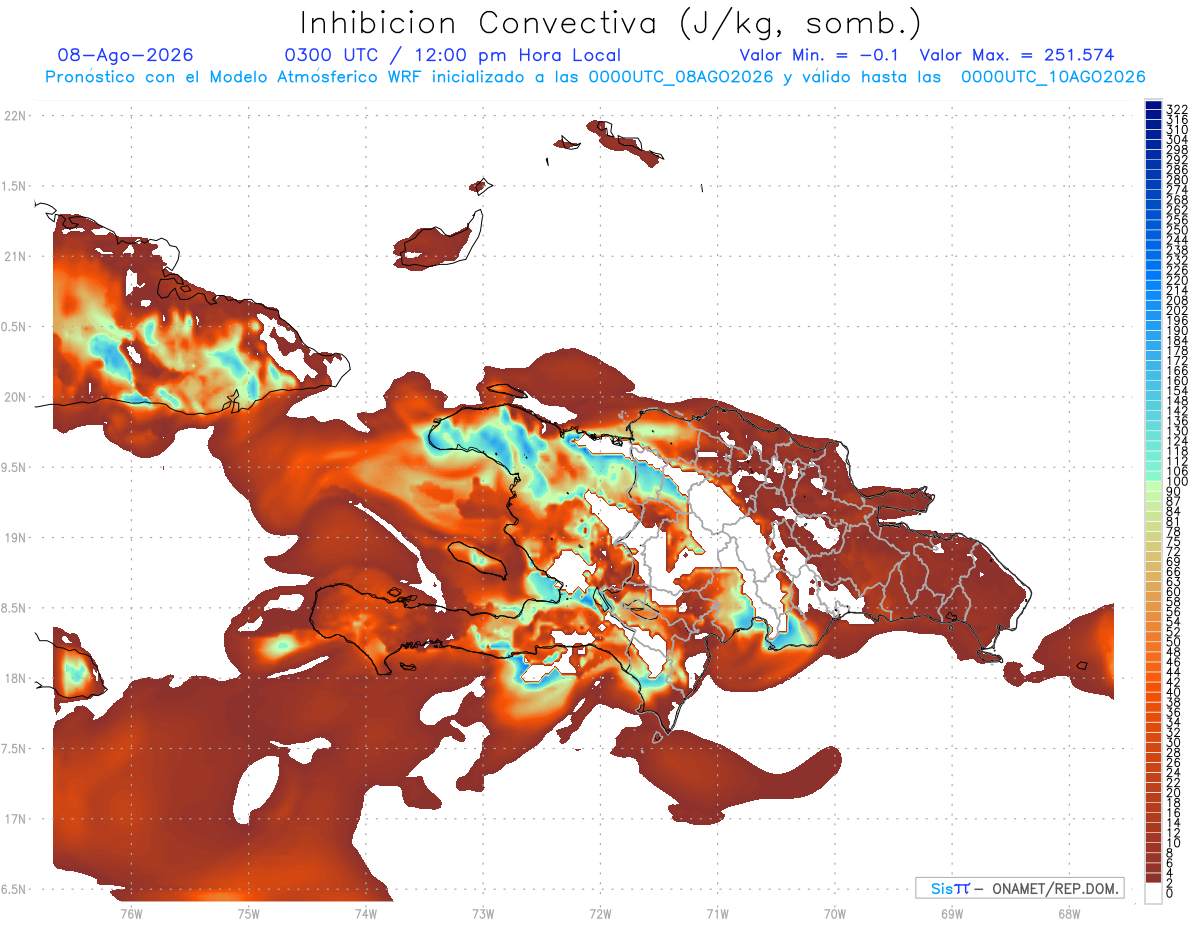Click the "69W" longitude label
1200x927 pixels.
click(x=951, y=914)
